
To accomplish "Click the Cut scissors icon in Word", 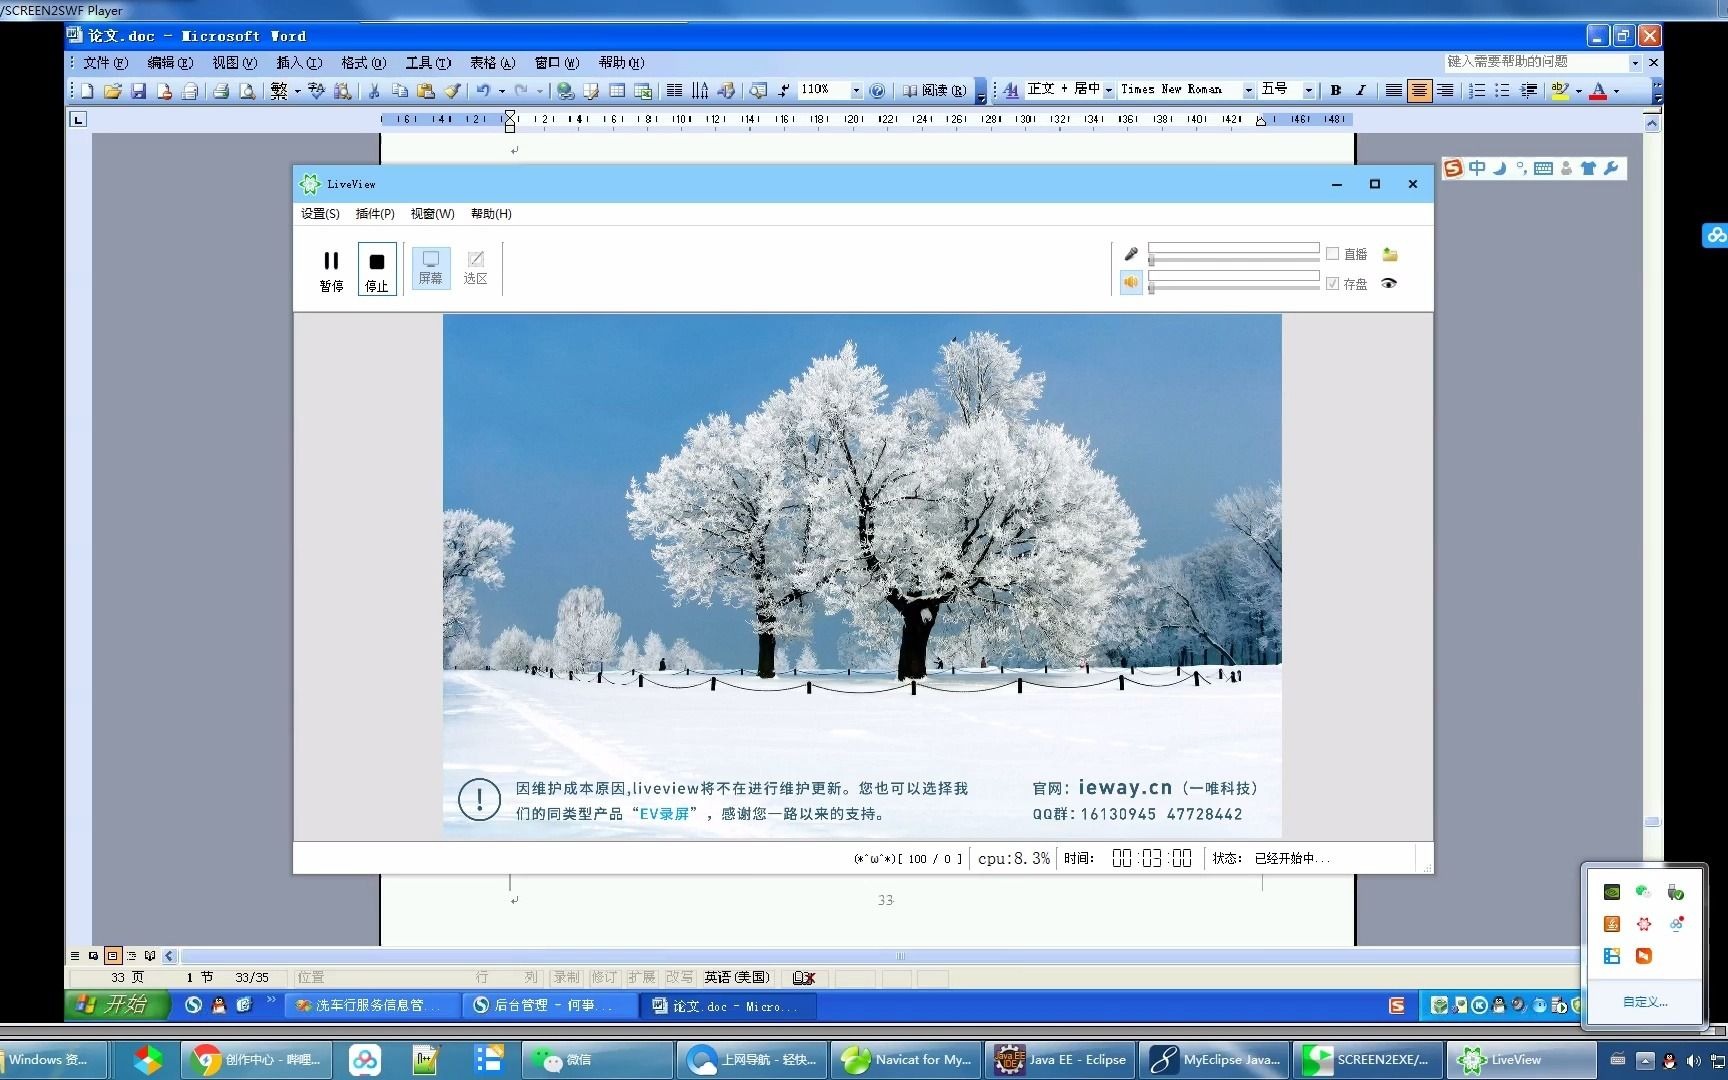I will pyautogui.click(x=374, y=91).
